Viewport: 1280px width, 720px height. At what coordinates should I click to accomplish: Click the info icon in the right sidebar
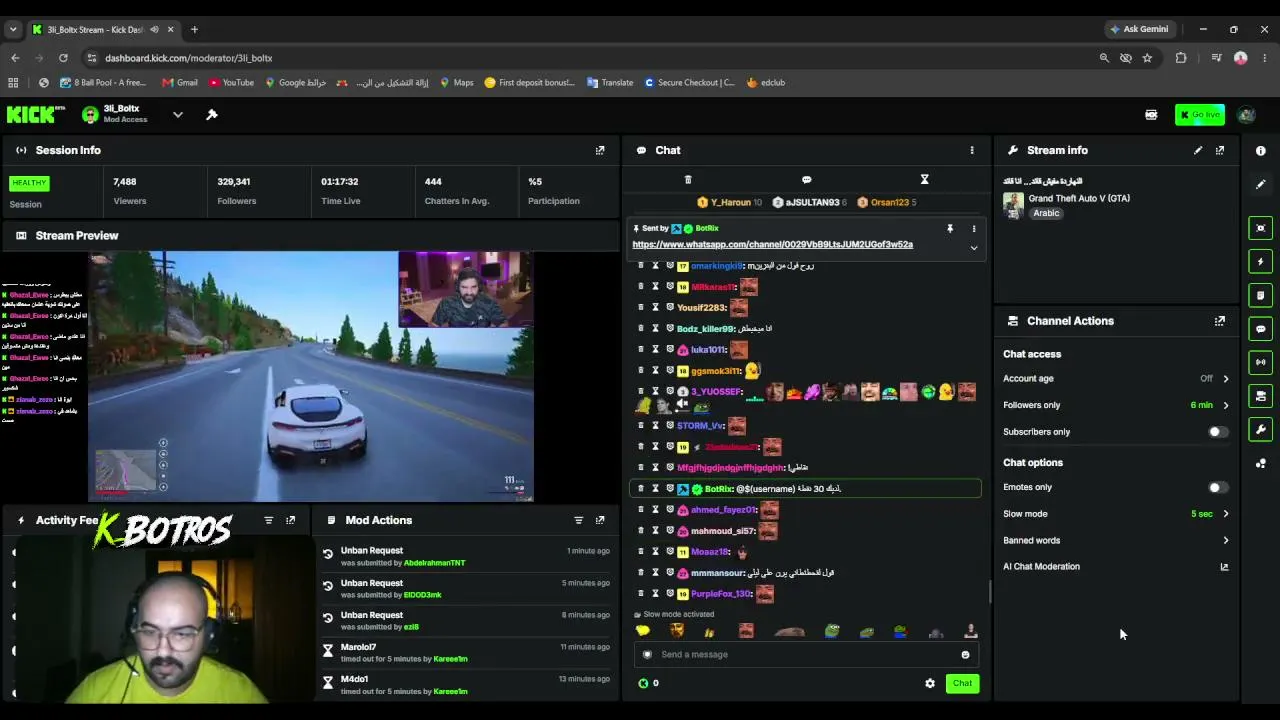pyautogui.click(x=1261, y=151)
